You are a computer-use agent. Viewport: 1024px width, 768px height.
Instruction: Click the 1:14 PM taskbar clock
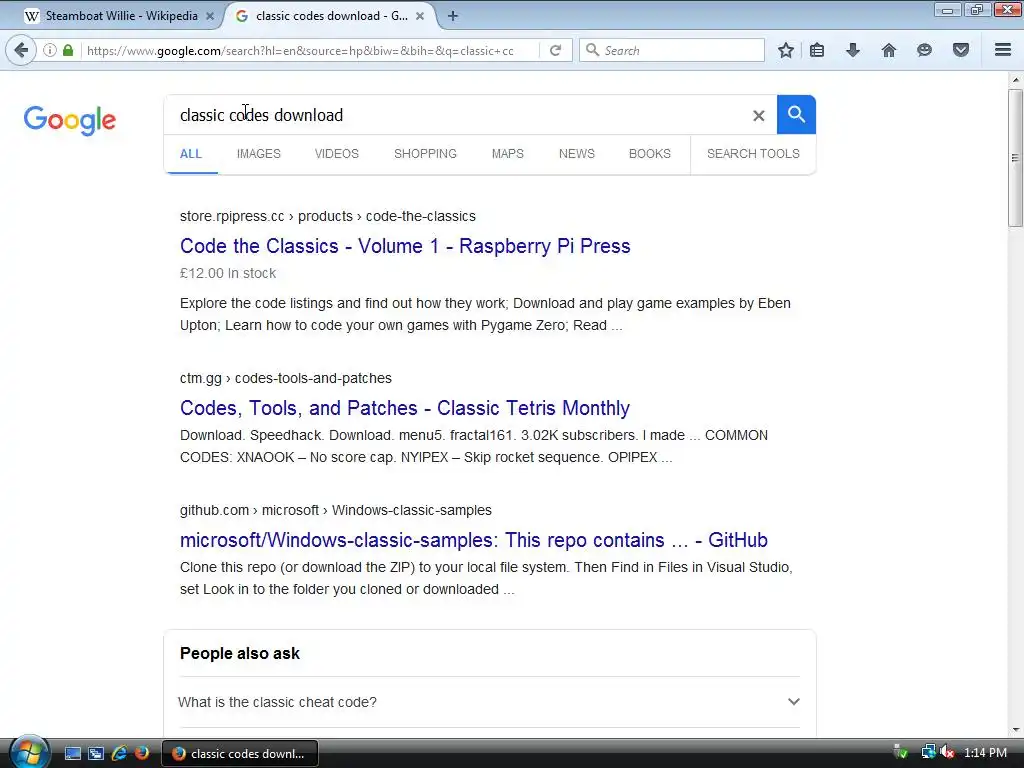(x=985, y=753)
